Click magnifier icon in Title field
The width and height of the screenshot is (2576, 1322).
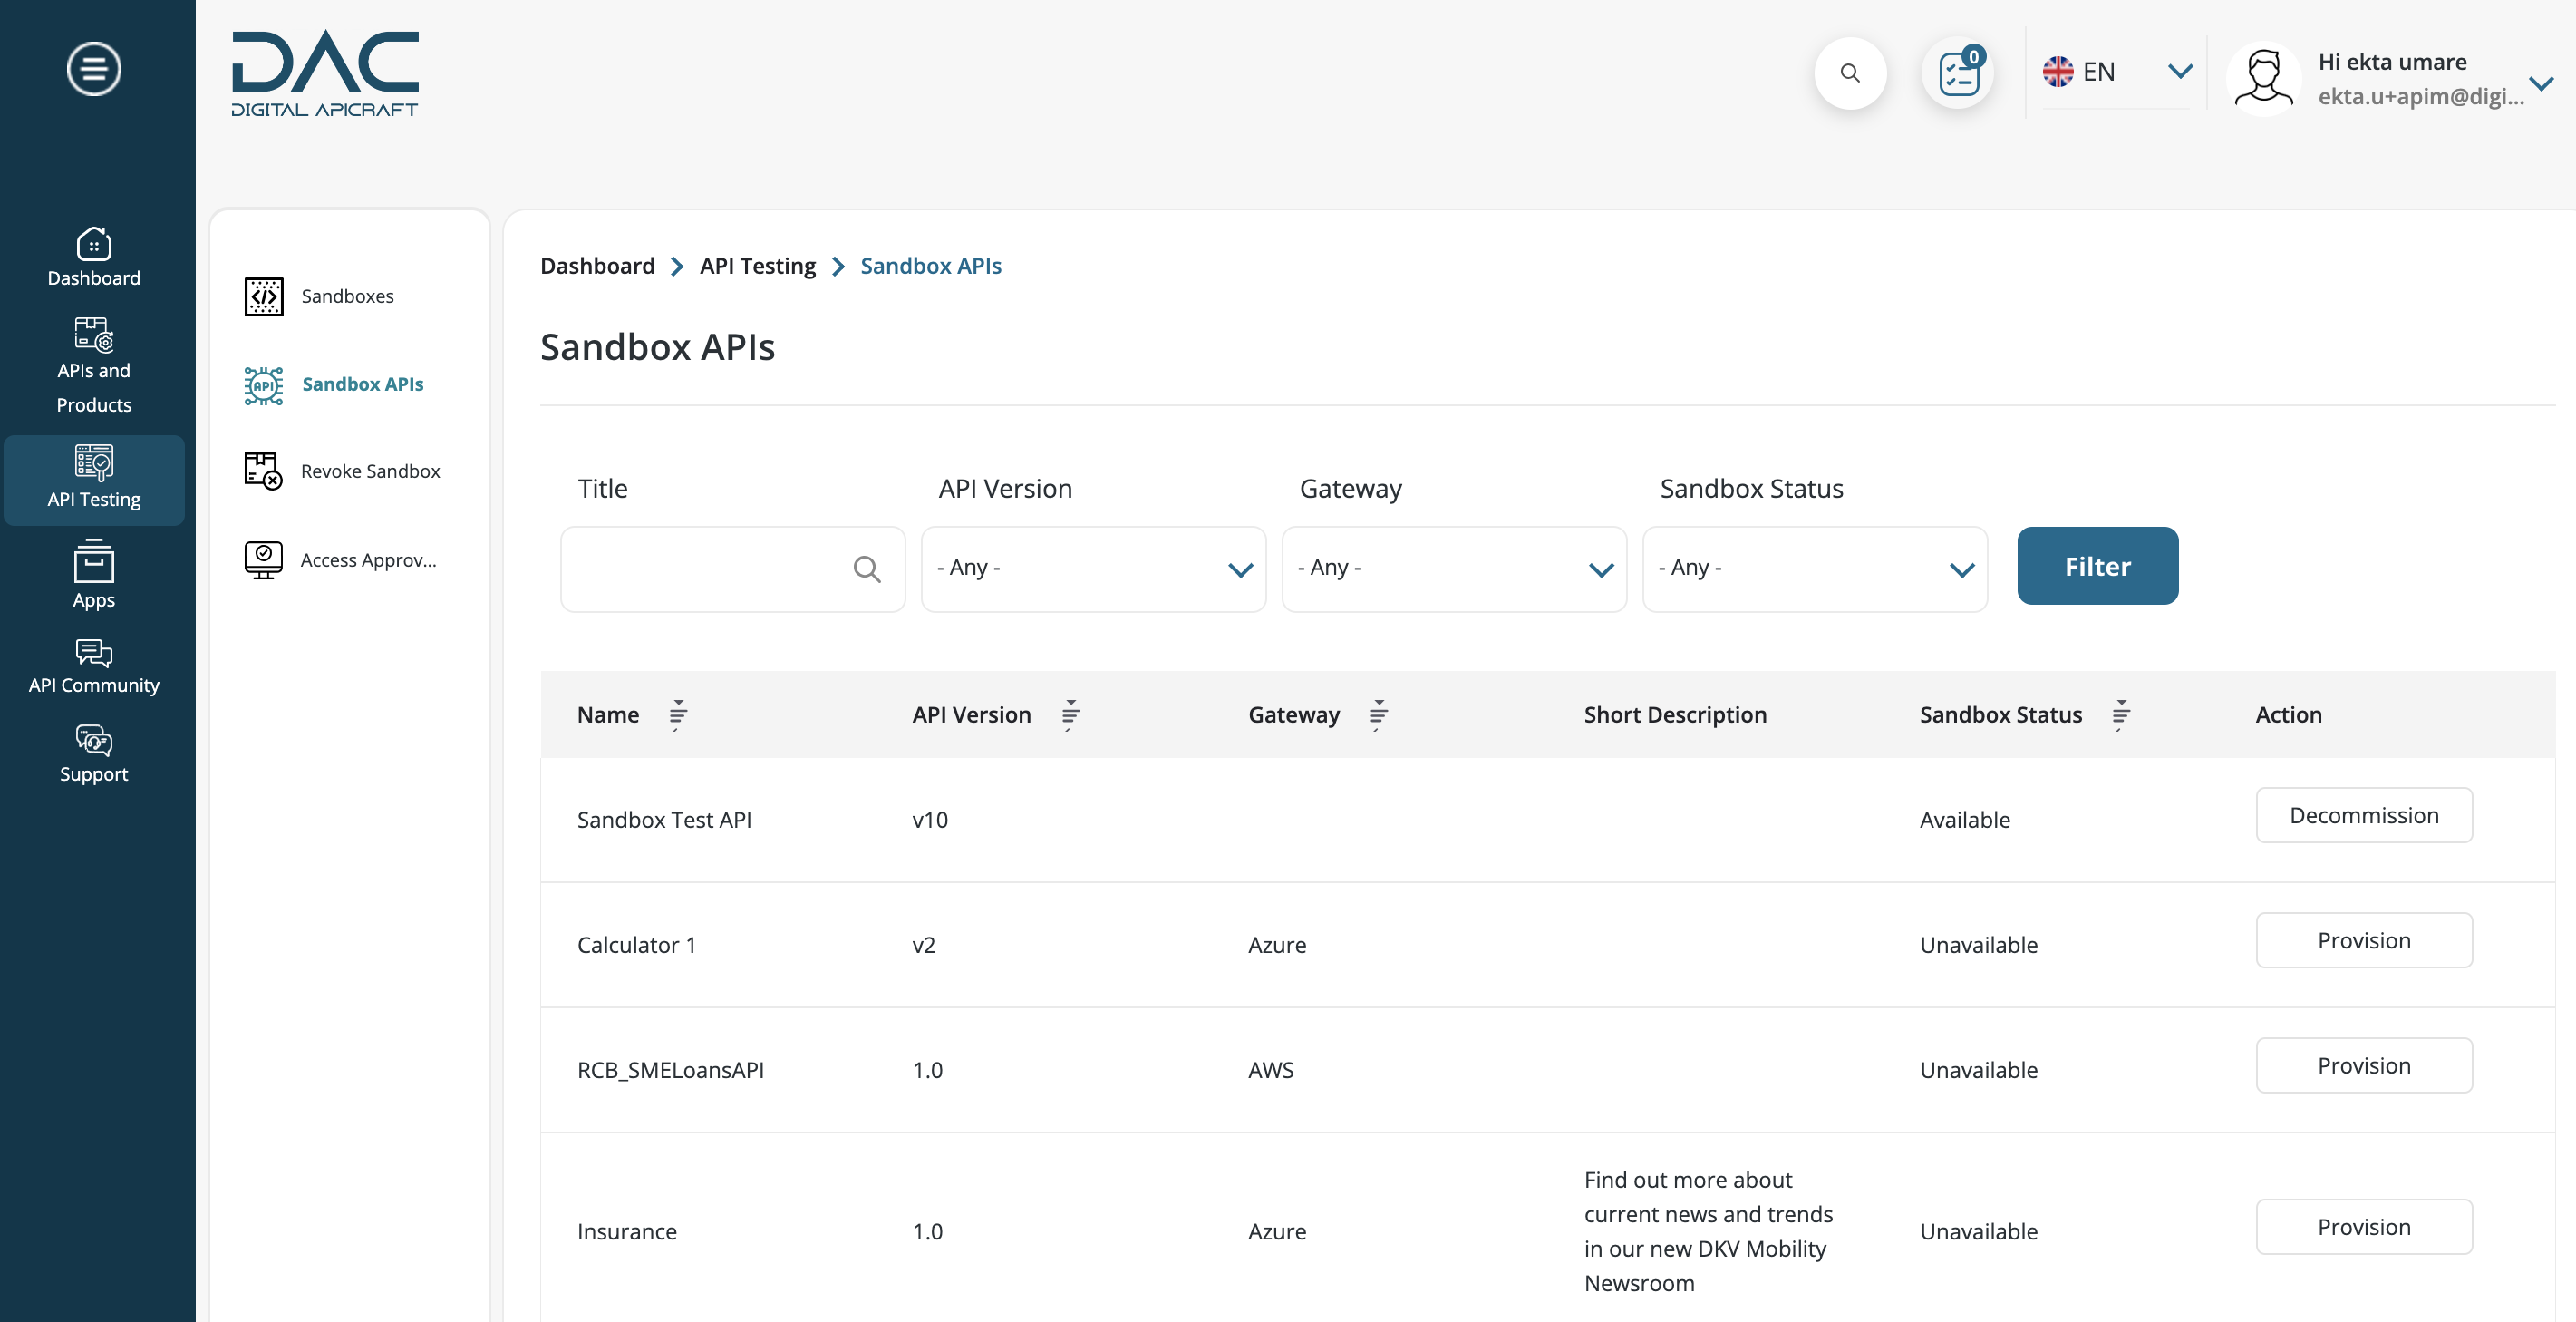(867, 569)
